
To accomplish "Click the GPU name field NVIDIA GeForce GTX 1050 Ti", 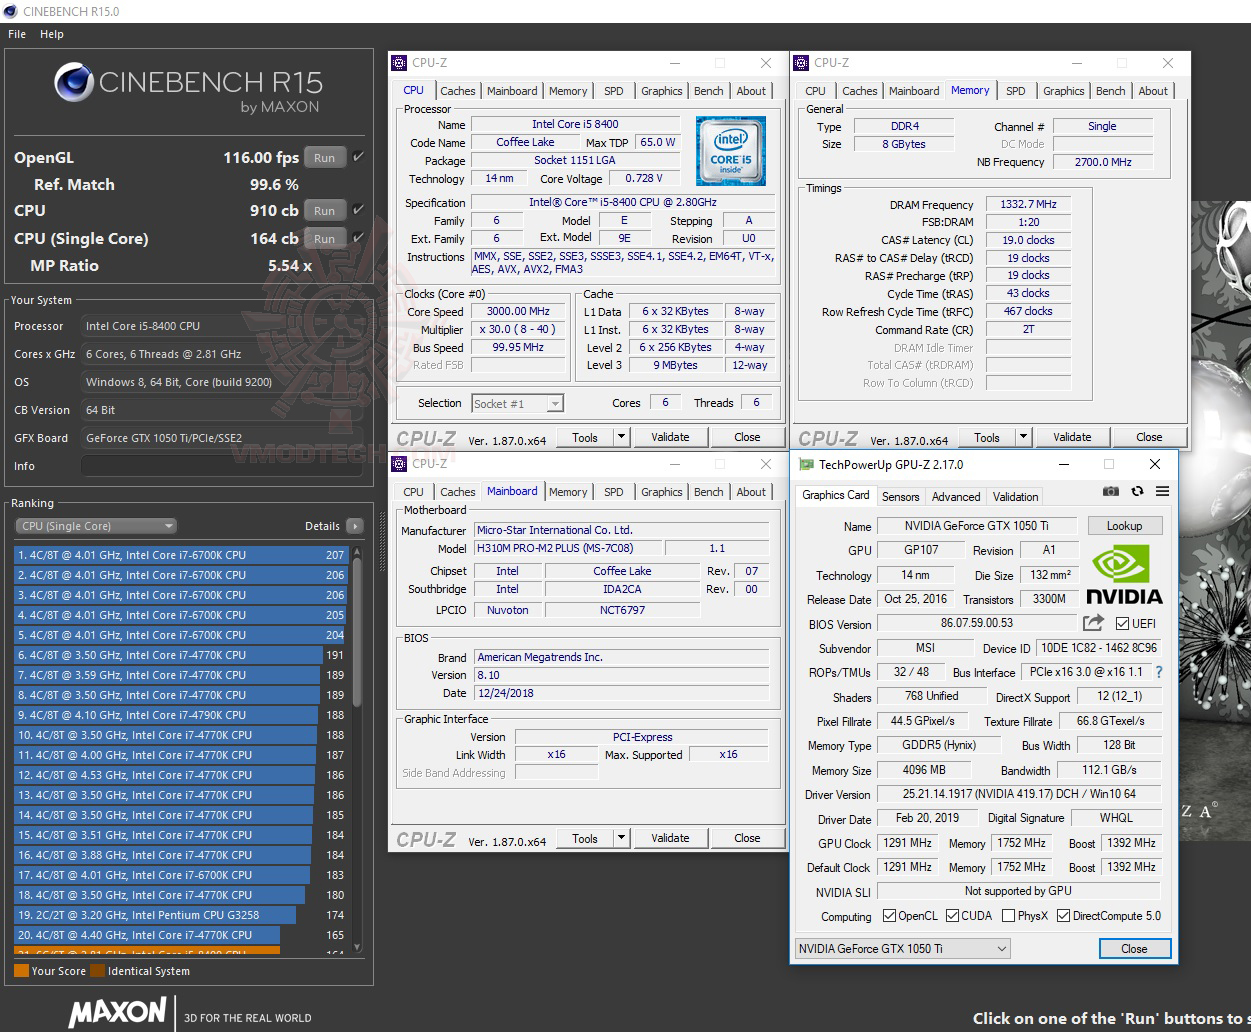I will point(976,526).
